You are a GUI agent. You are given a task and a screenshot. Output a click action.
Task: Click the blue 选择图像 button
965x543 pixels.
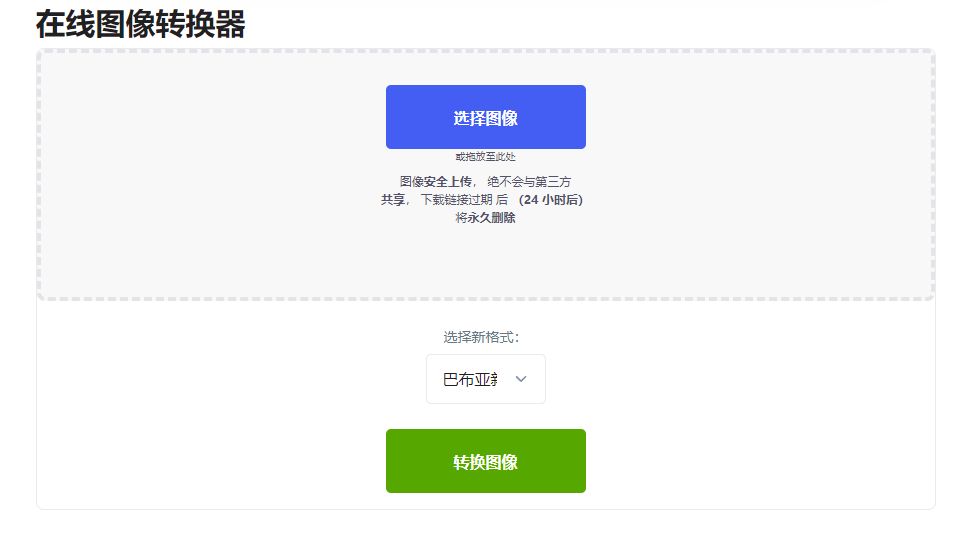pyautogui.click(x=486, y=117)
